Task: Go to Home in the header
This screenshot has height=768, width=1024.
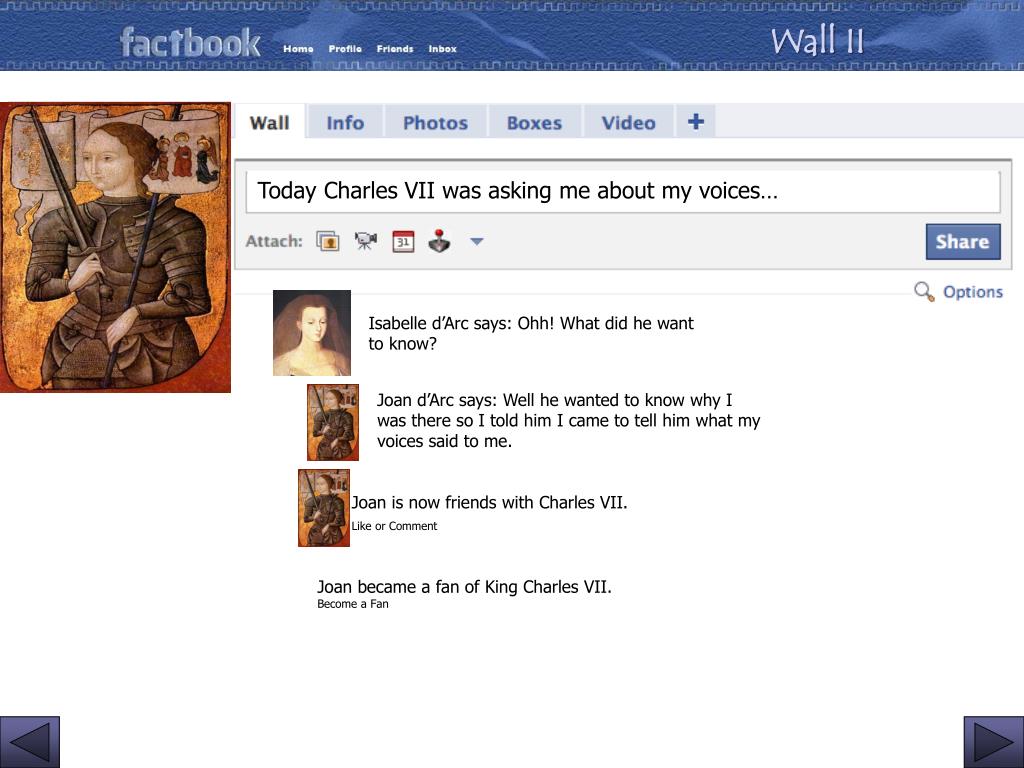Action: click(x=298, y=49)
